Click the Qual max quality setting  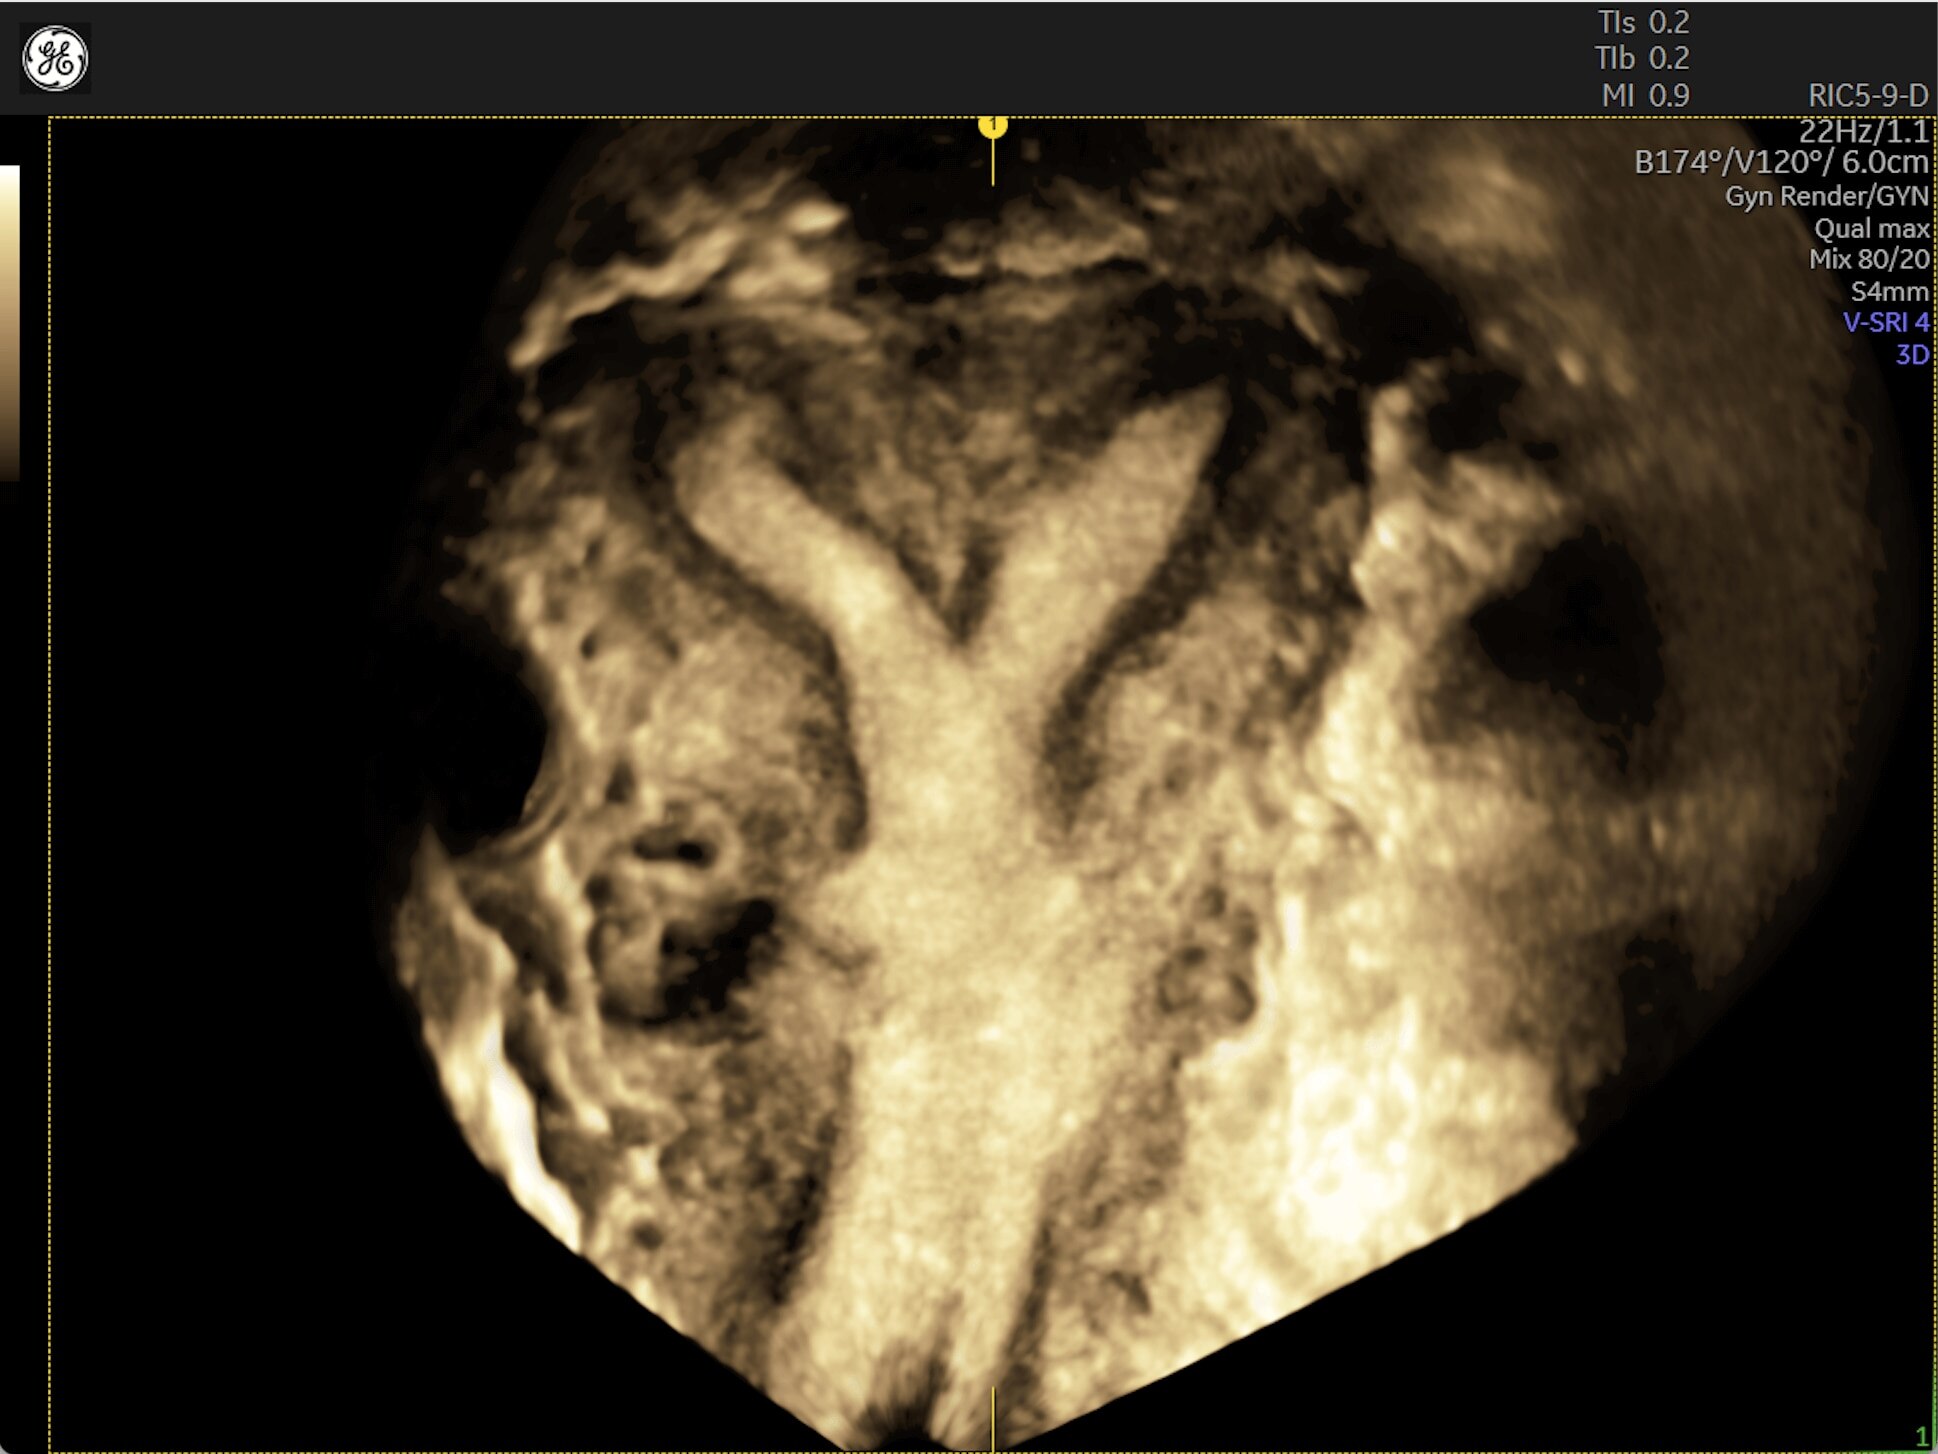point(1870,228)
